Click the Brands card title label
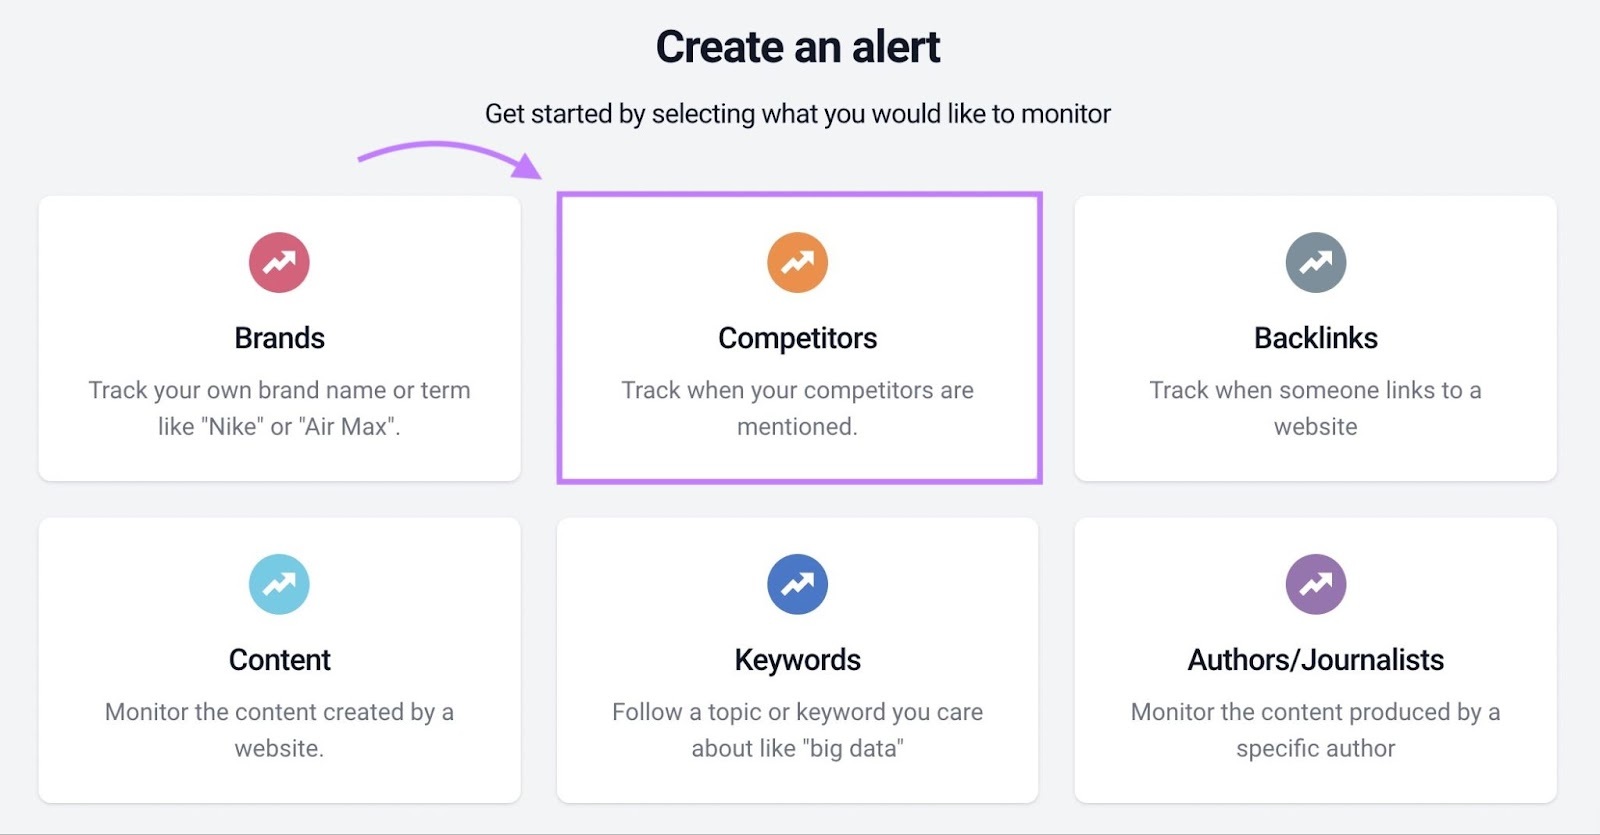Screen dimensions: 1600x835 279,338
